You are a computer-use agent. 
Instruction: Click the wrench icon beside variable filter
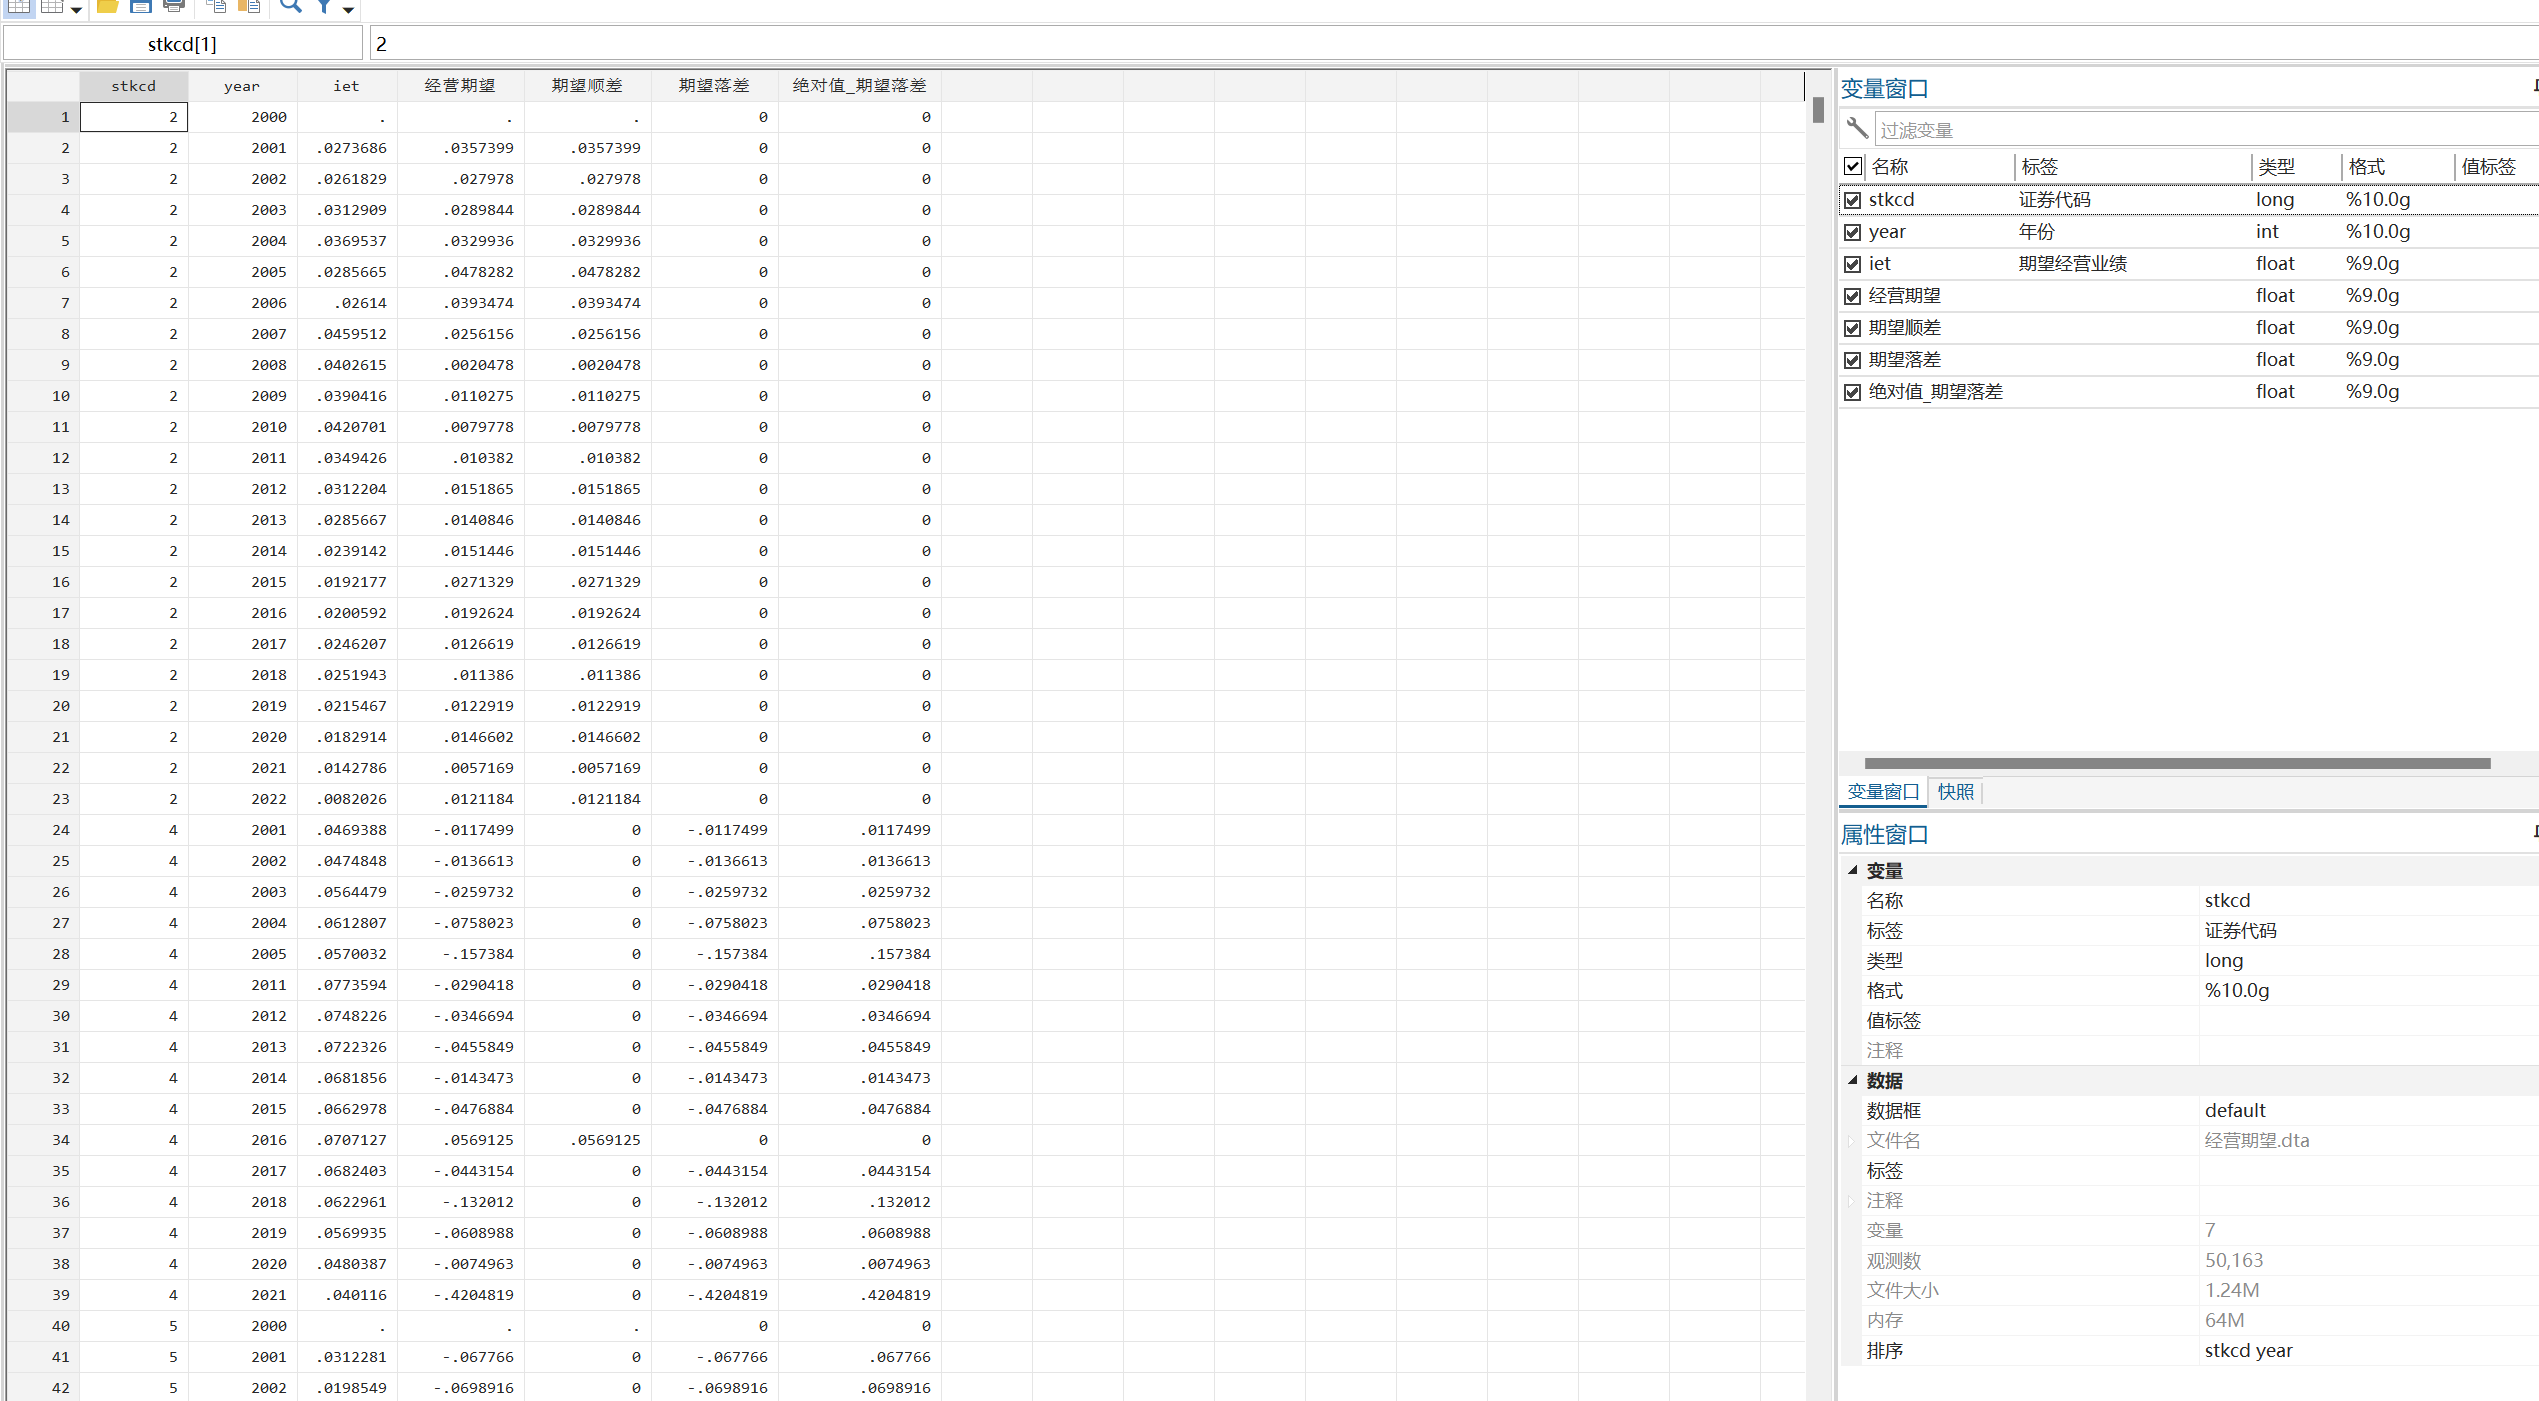click(1857, 128)
